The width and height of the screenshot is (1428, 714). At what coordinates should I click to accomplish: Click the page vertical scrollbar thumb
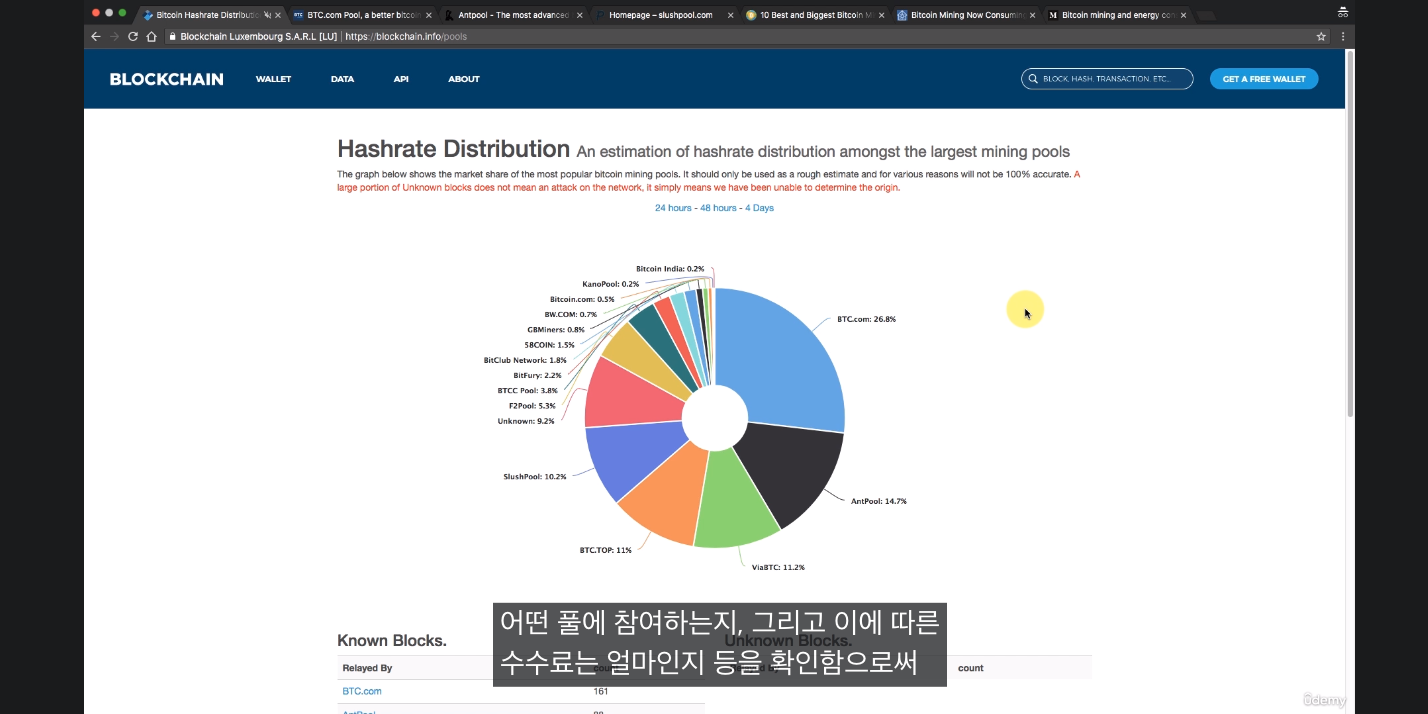pos(1350,235)
